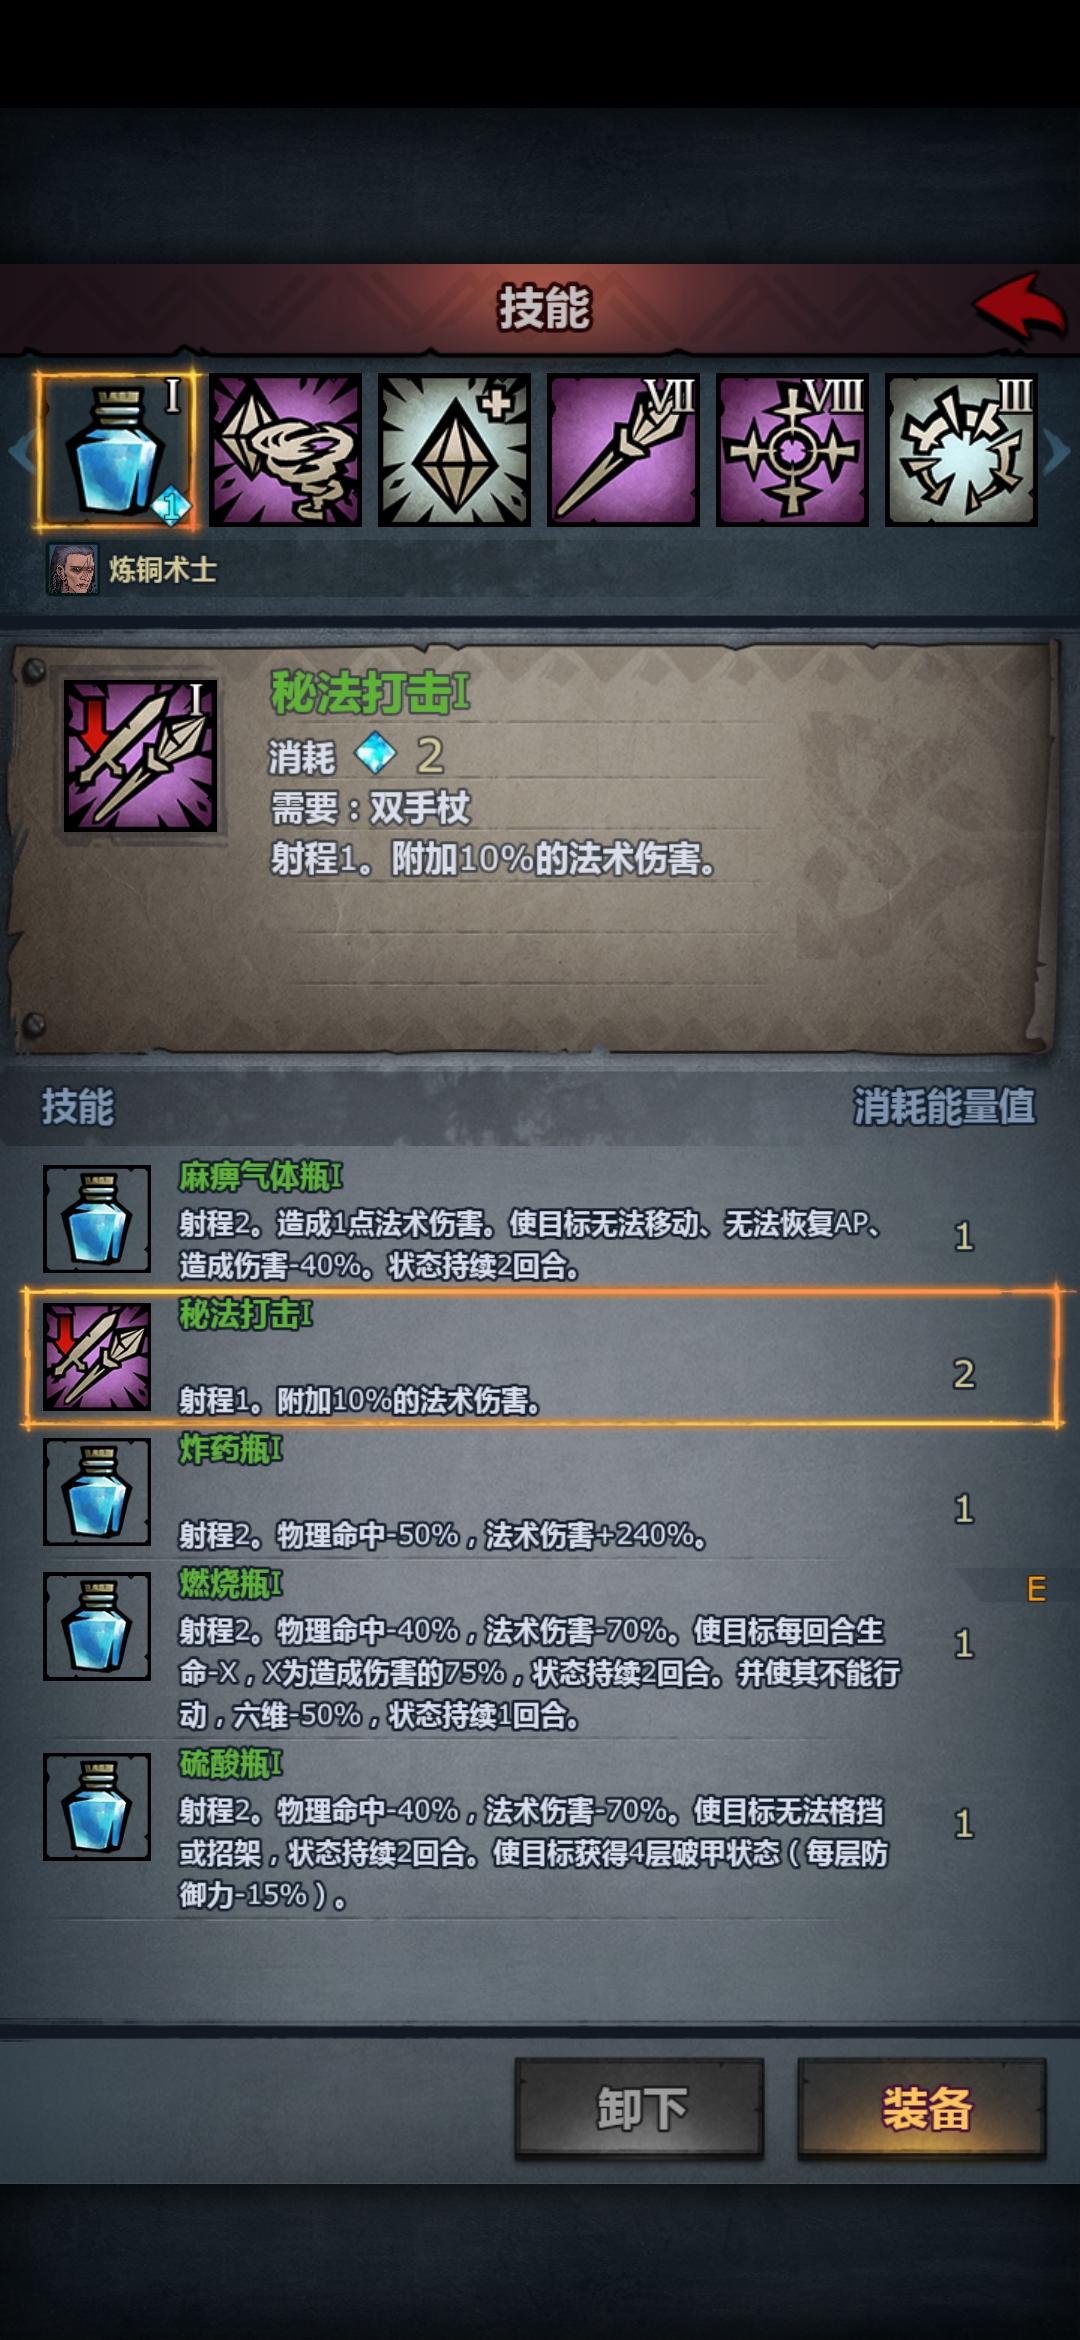The width and height of the screenshot is (1080, 2340).
Task: Click the 秘法打击I icon in detail panel
Action: pyautogui.click(x=141, y=756)
